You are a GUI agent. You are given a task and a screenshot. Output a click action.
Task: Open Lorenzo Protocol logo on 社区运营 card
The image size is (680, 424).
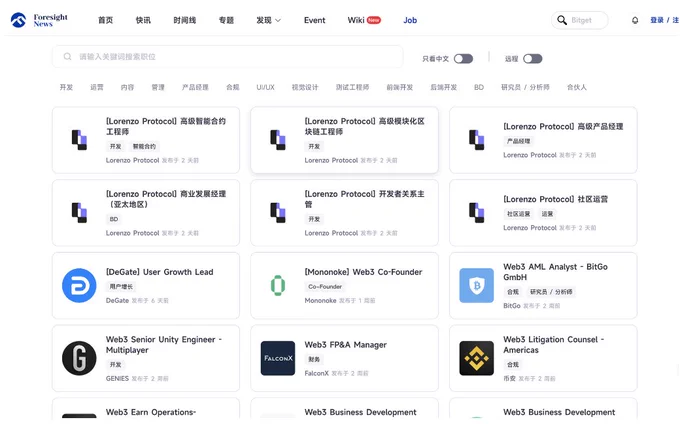[476, 212]
